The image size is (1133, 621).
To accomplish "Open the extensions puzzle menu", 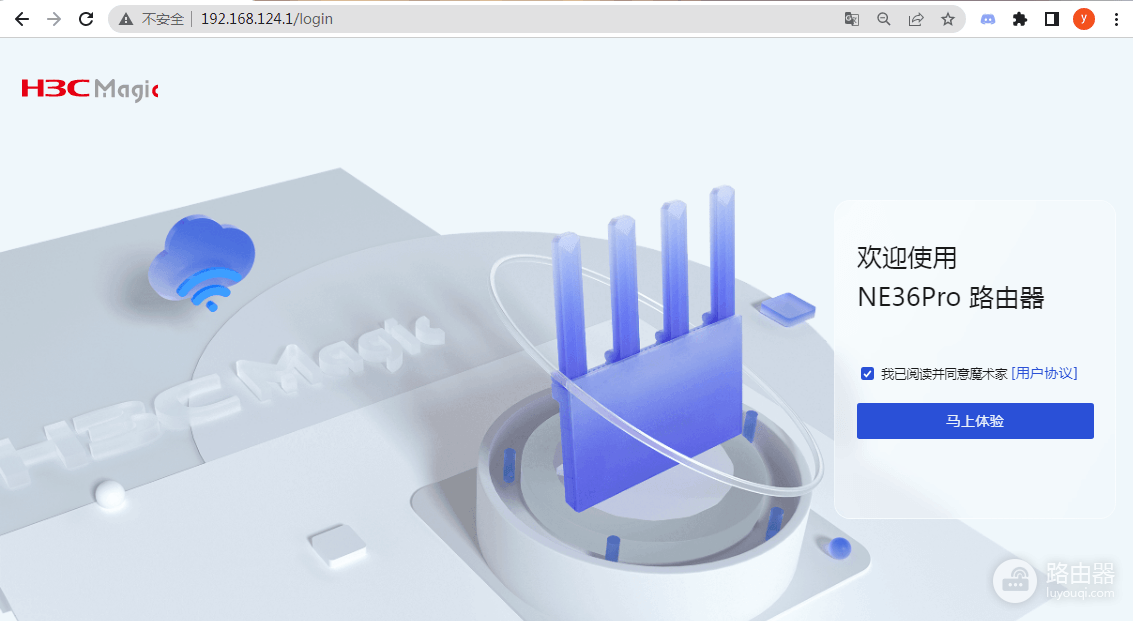I will (1020, 19).
